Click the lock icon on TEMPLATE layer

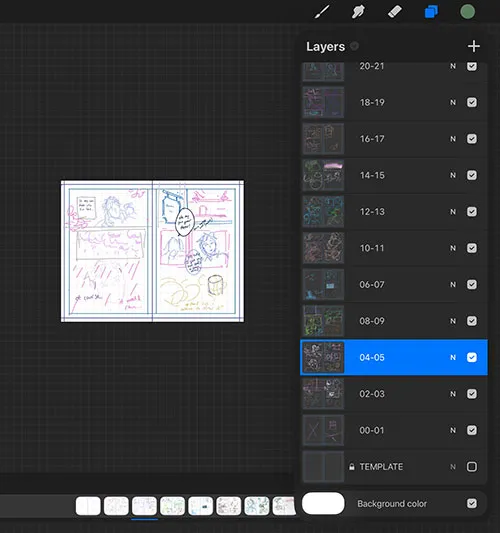click(x=352, y=467)
